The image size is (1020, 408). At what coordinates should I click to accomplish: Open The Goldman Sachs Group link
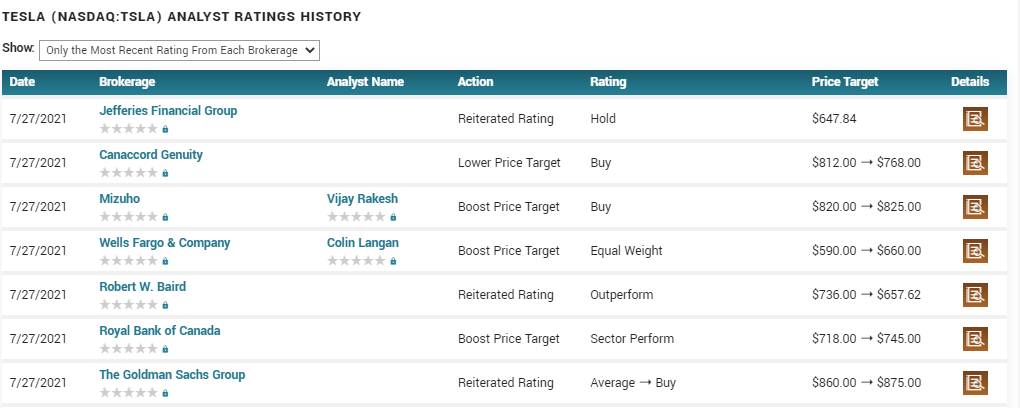(x=172, y=375)
